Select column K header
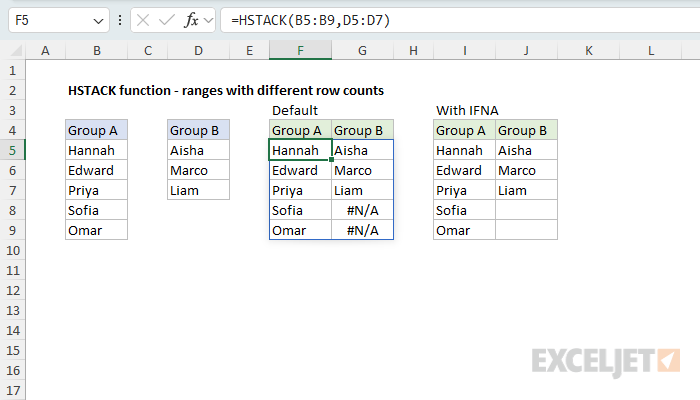 pyautogui.click(x=588, y=50)
